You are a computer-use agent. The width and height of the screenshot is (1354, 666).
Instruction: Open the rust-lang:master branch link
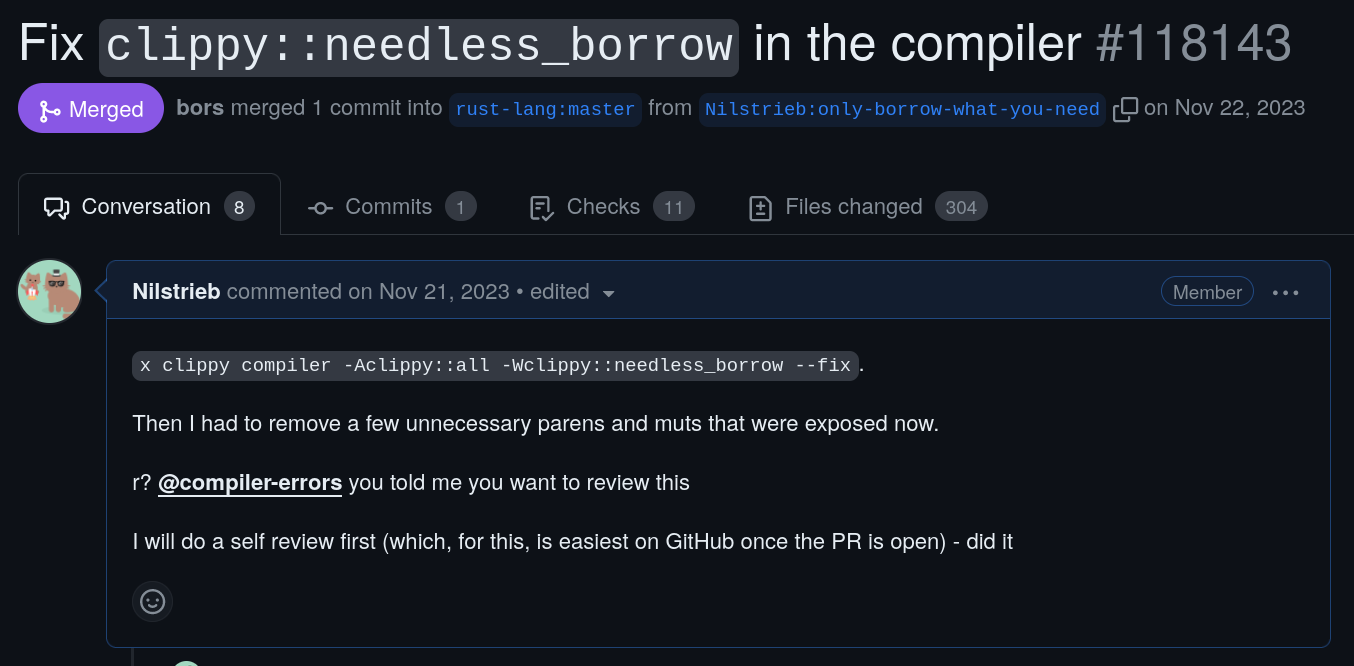coord(545,109)
